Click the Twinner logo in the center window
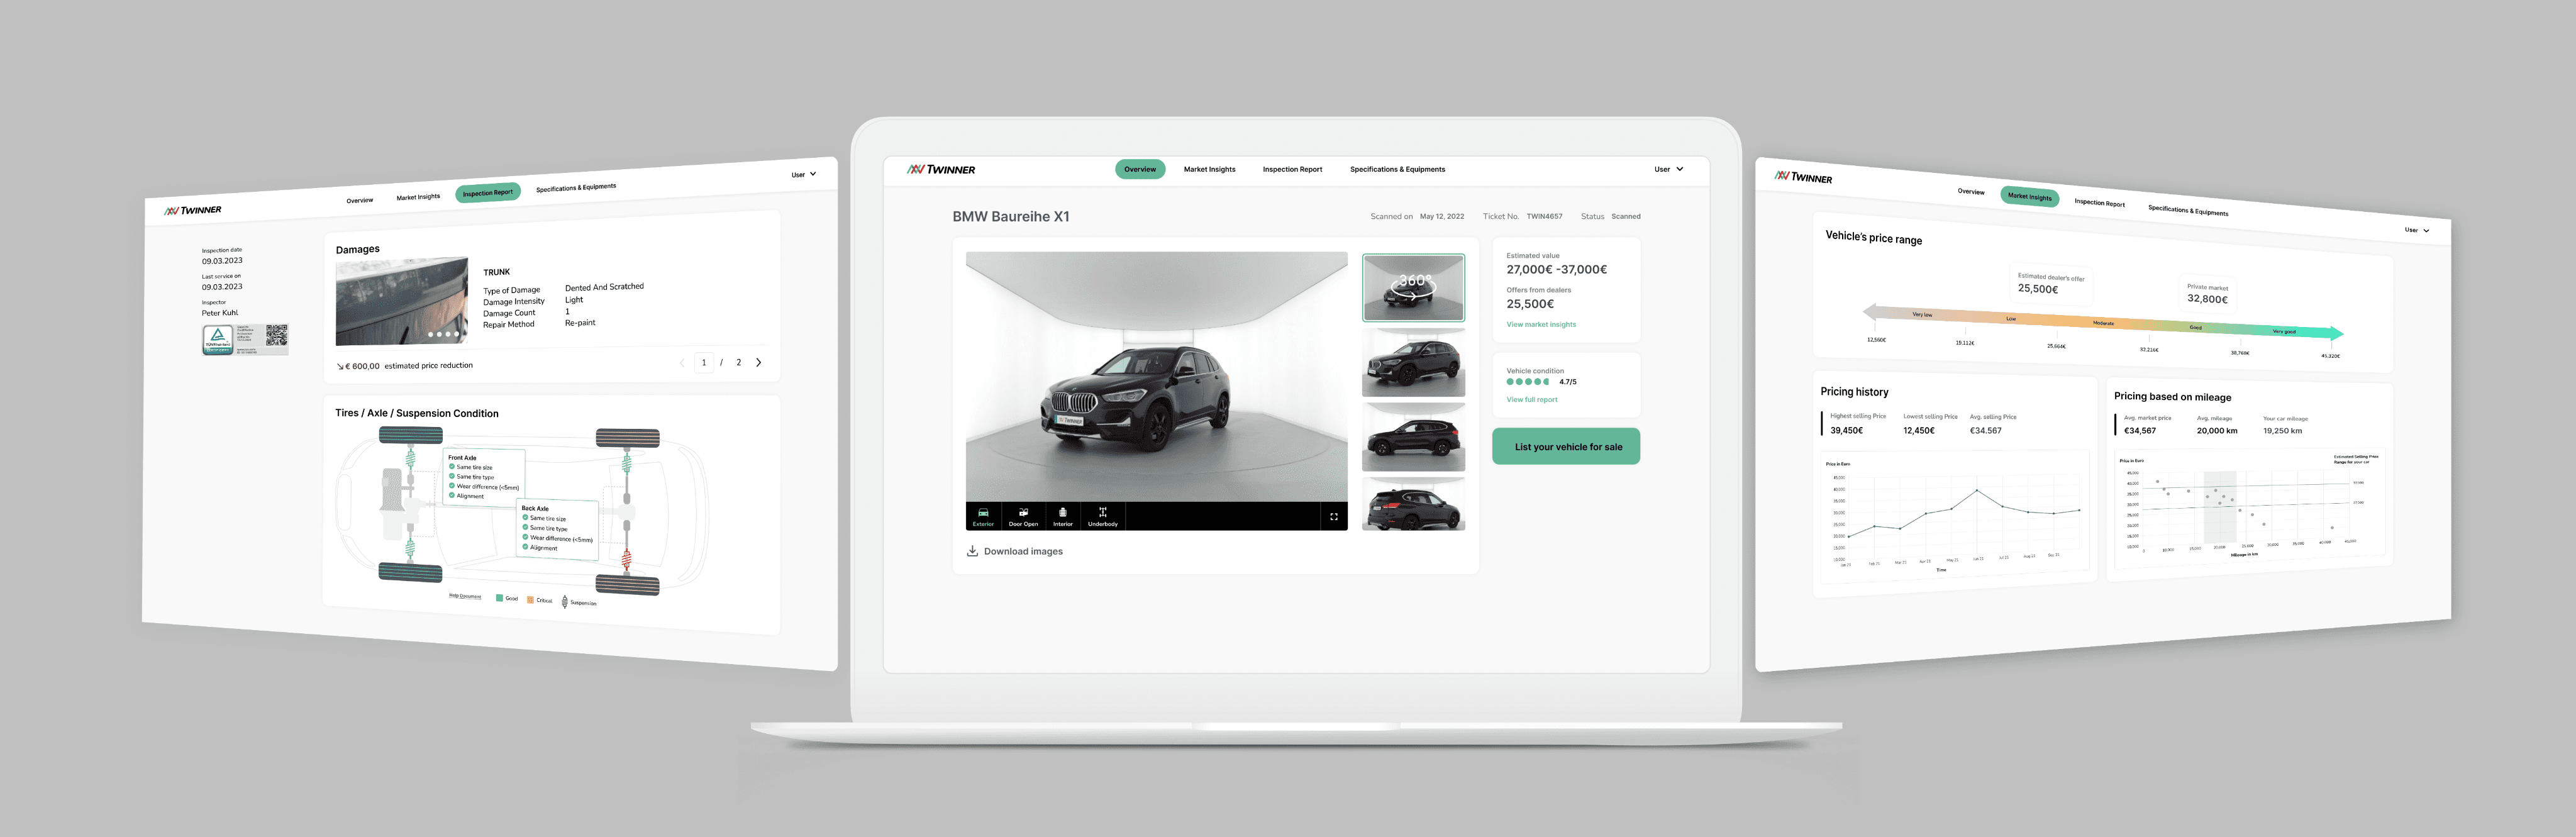 pos(940,170)
